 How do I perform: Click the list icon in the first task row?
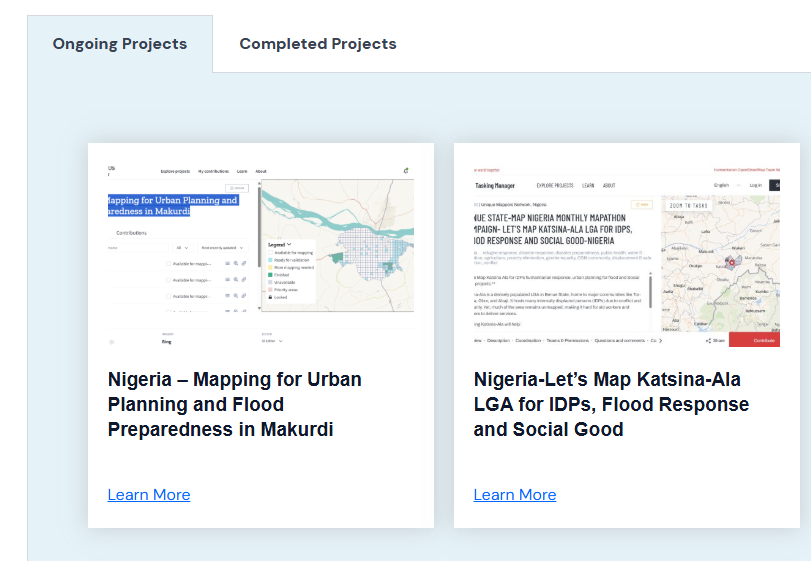click(x=228, y=264)
